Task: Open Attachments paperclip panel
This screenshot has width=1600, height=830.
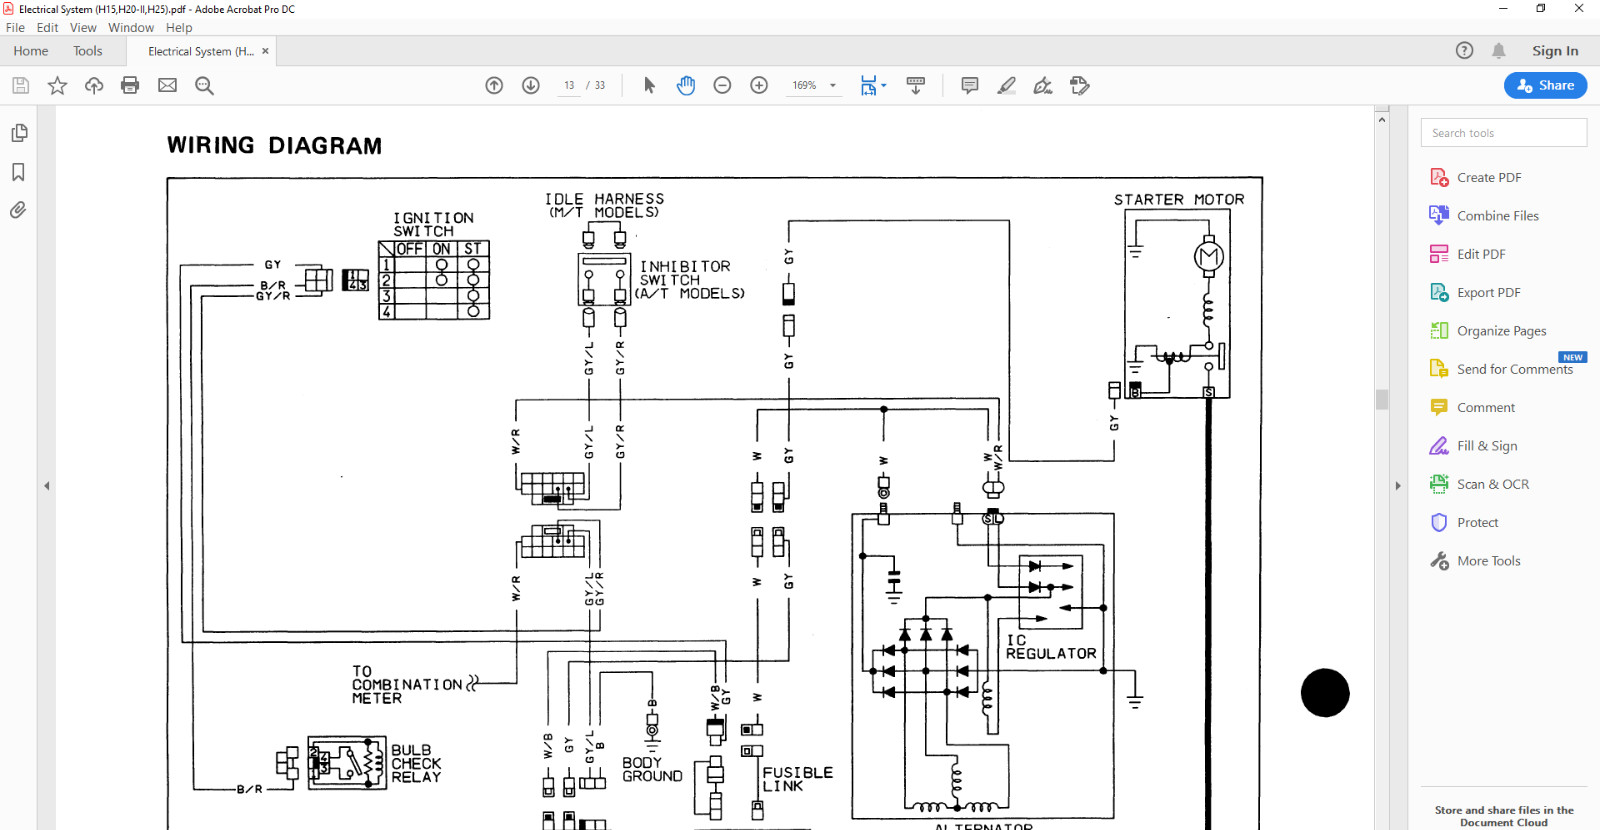Action: [x=18, y=210]
